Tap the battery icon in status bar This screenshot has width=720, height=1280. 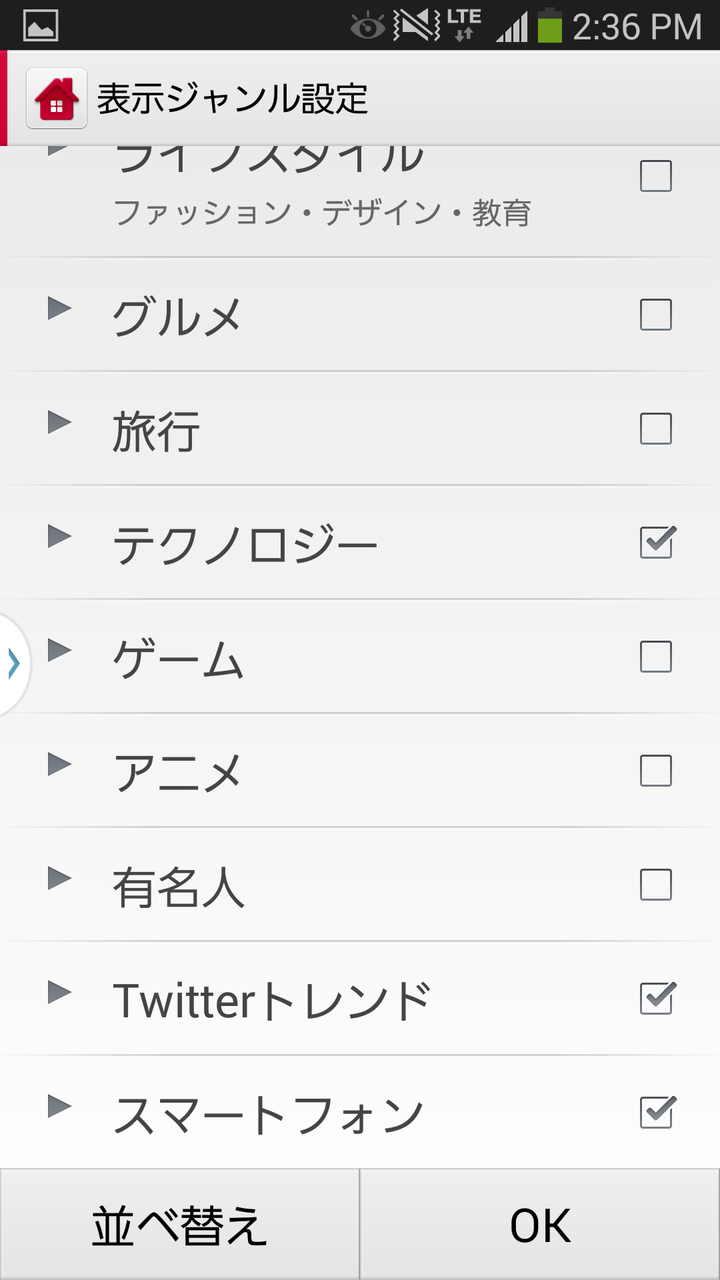[549, 25]
